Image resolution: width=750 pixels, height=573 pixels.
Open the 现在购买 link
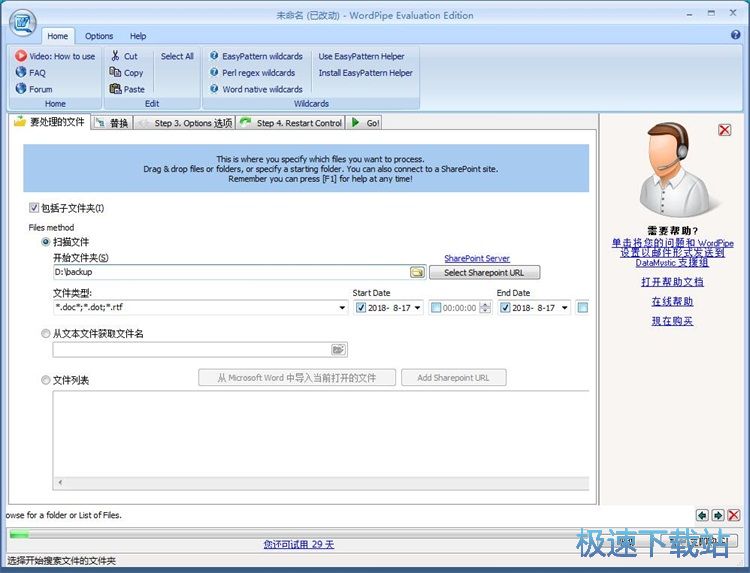(x=673, y=321)
